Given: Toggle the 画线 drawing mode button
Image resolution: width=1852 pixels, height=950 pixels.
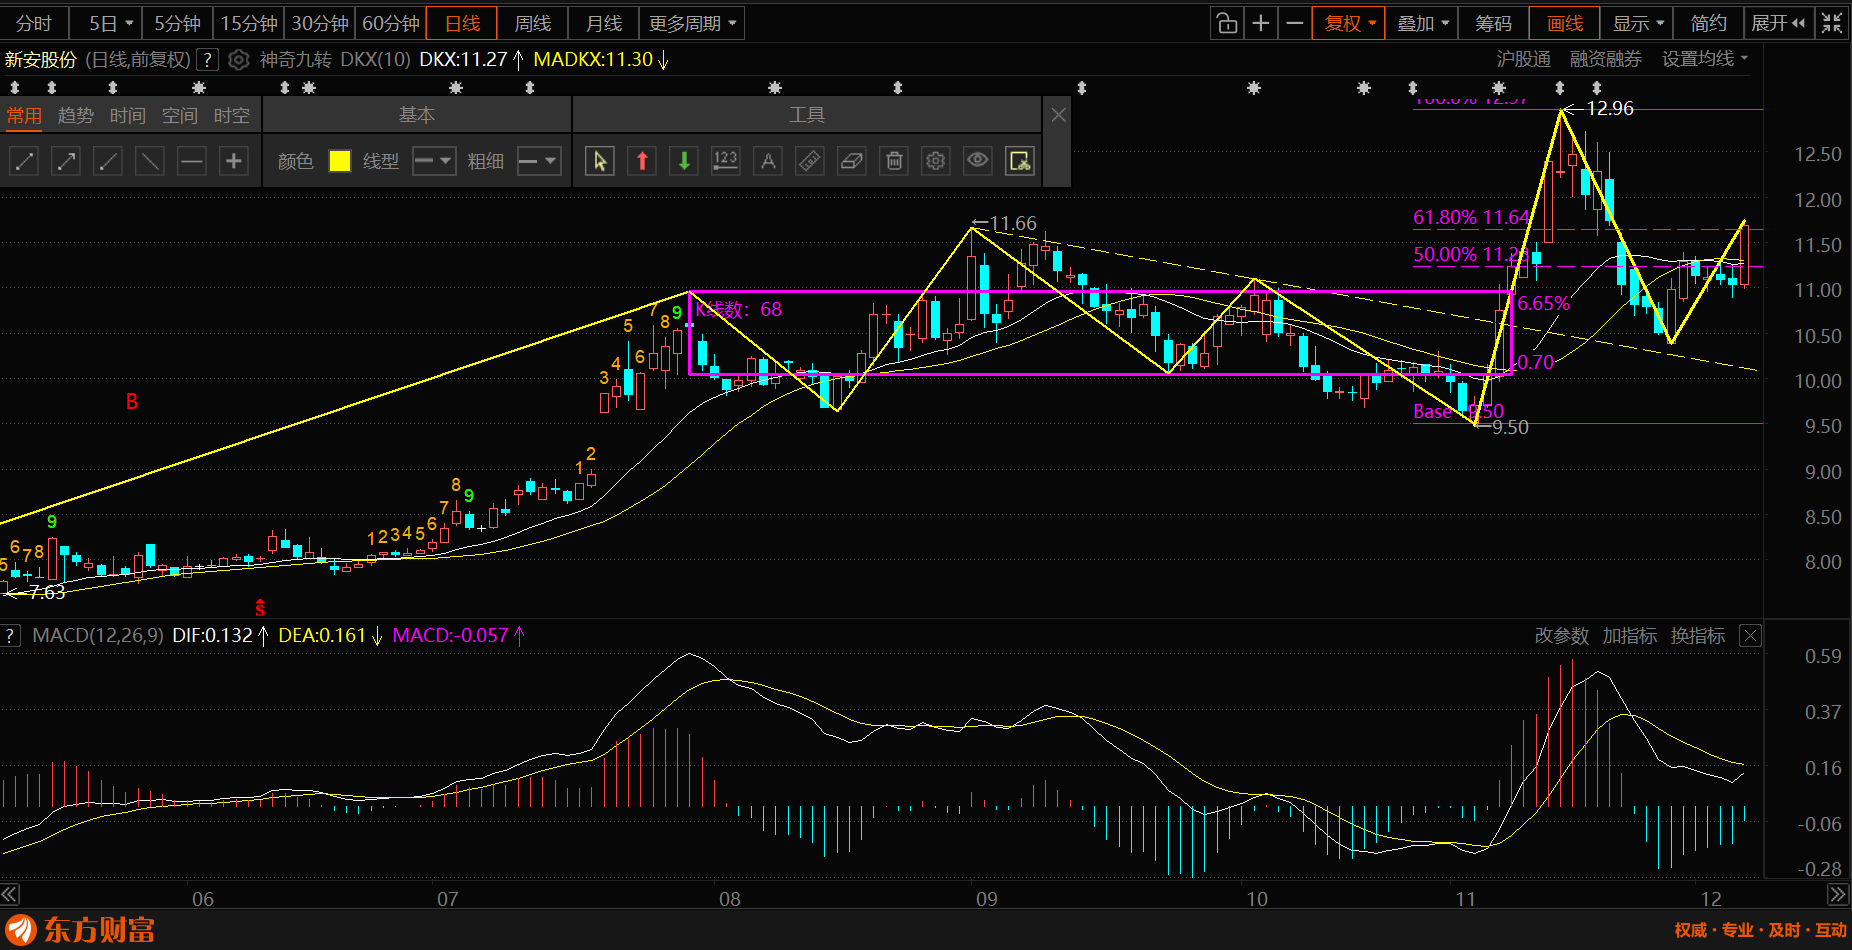Looking at the screenshot, I should 1565,23.
